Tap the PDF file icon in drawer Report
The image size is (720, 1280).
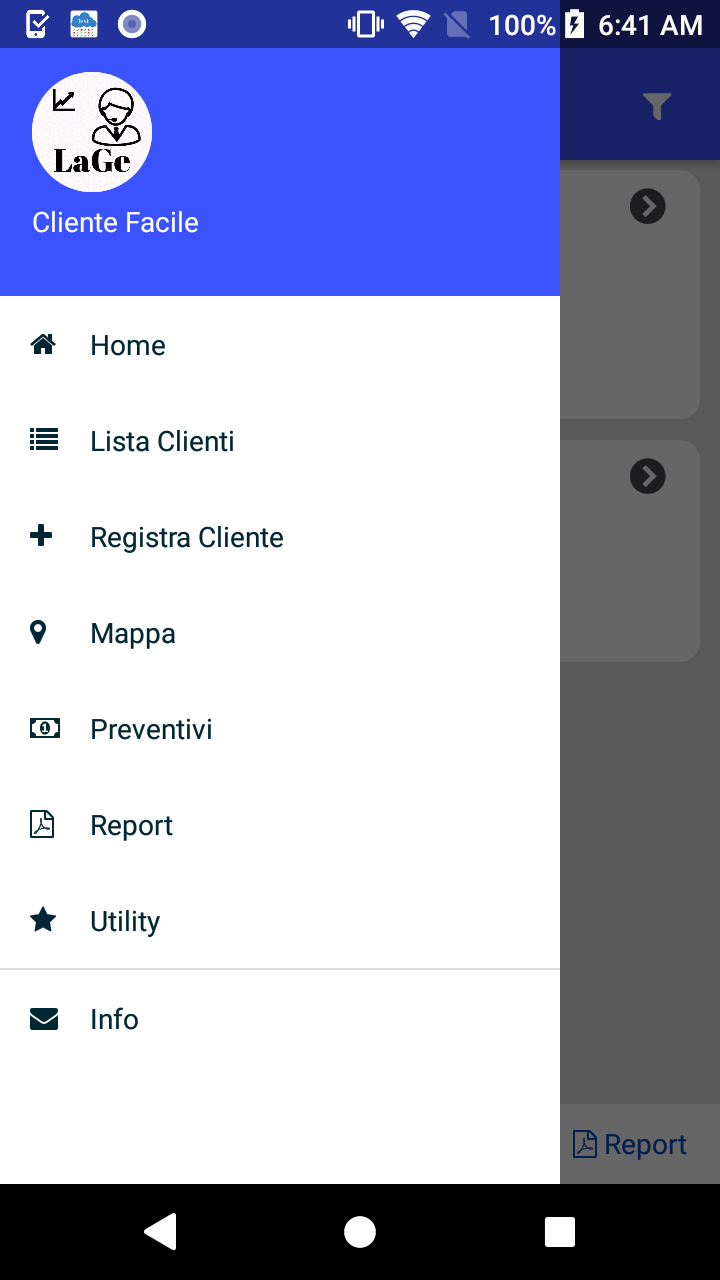(42, 824)
